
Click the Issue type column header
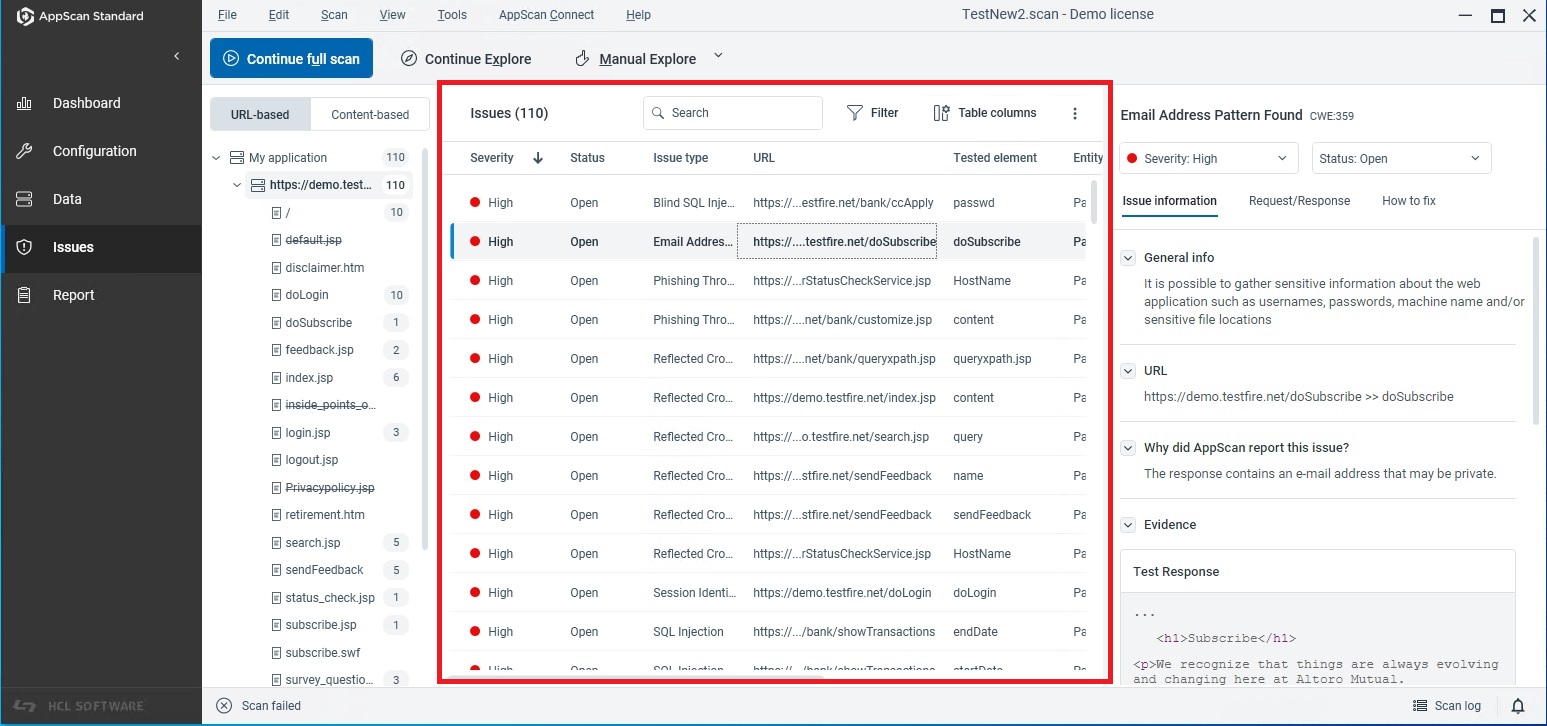[x=680, y=158]
